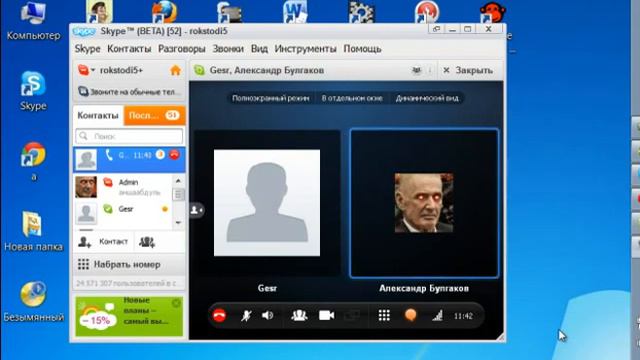This screenshot has width=640, height=360.
Task: Click the contact list scrollbar thumb
Action: 178,194
